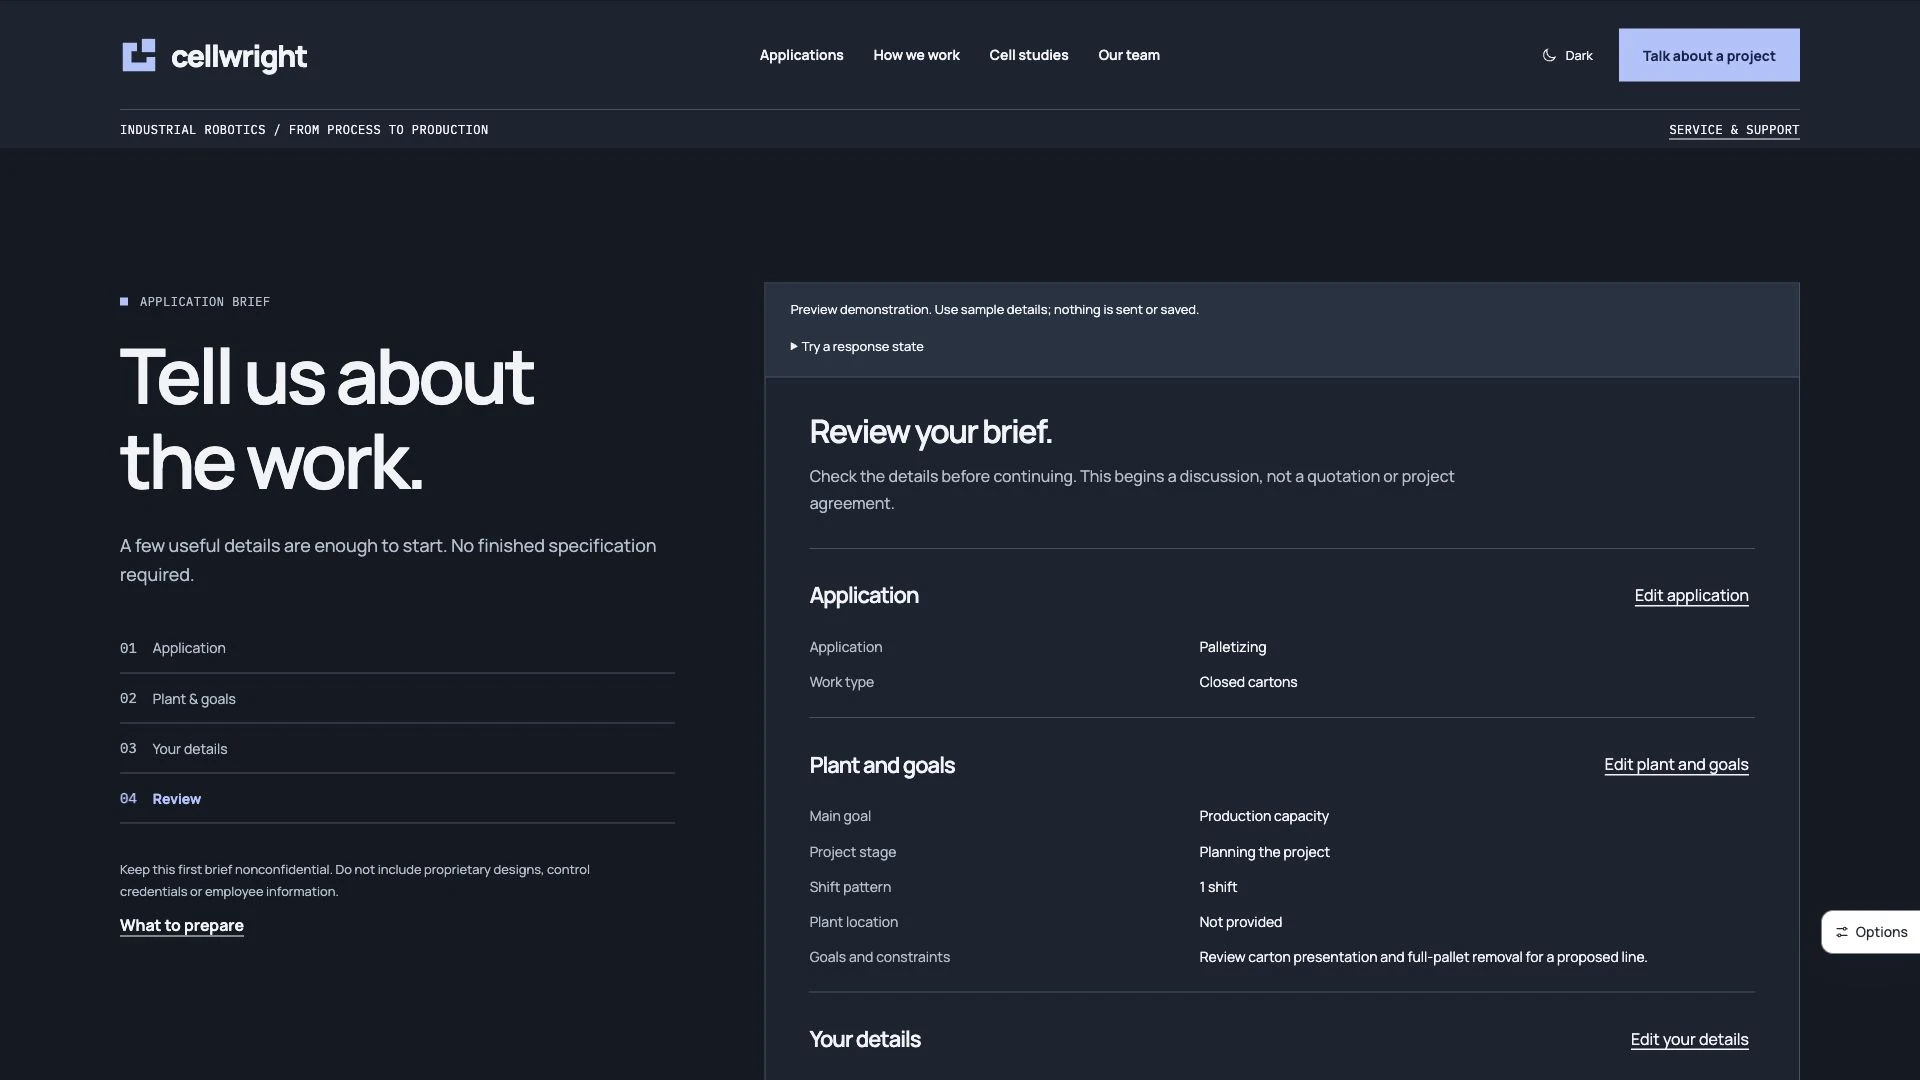The height and width of the screenshot is (1080, 1920).
Task: Select step 03 Your details
Action: (x=397, y=749)
